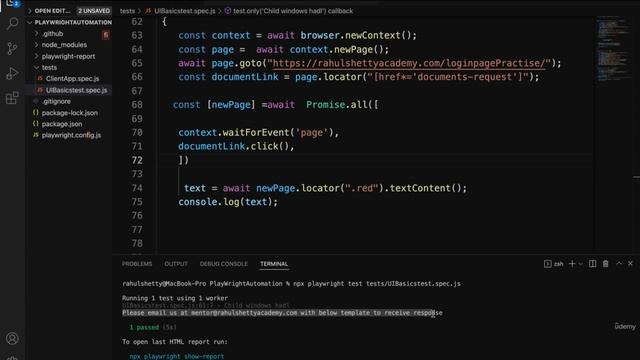Click the tests breadcrumb segment
640x360 pixels.
pyautogui.click(x=127, y=11)
